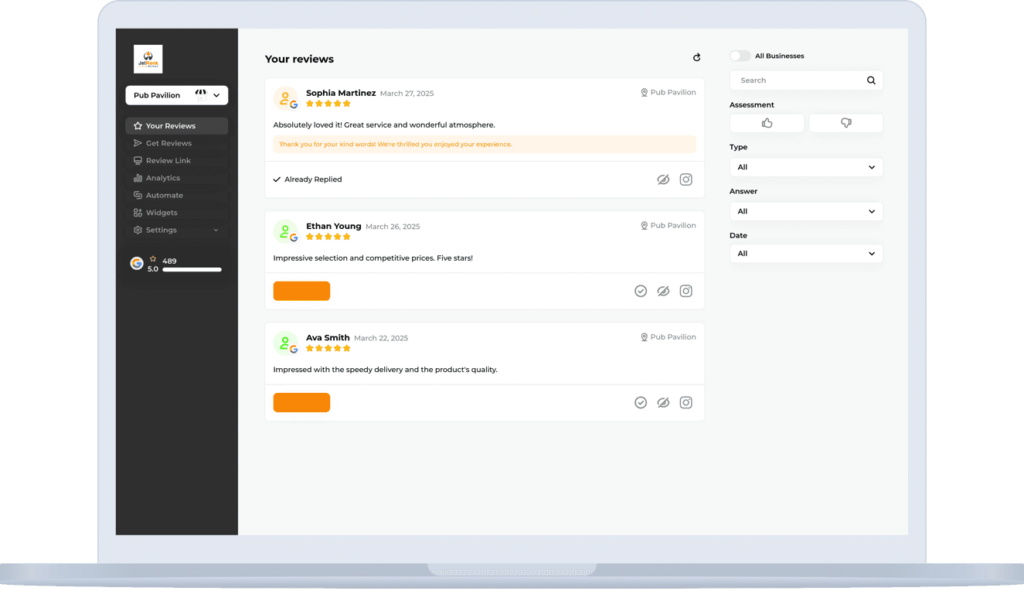Image resolution: width=1024 pixels, height=594 pixels.
Task: Click the paper-plane icon beside Get Reviews
Action: pyautogui.click(x=138, y=143)
